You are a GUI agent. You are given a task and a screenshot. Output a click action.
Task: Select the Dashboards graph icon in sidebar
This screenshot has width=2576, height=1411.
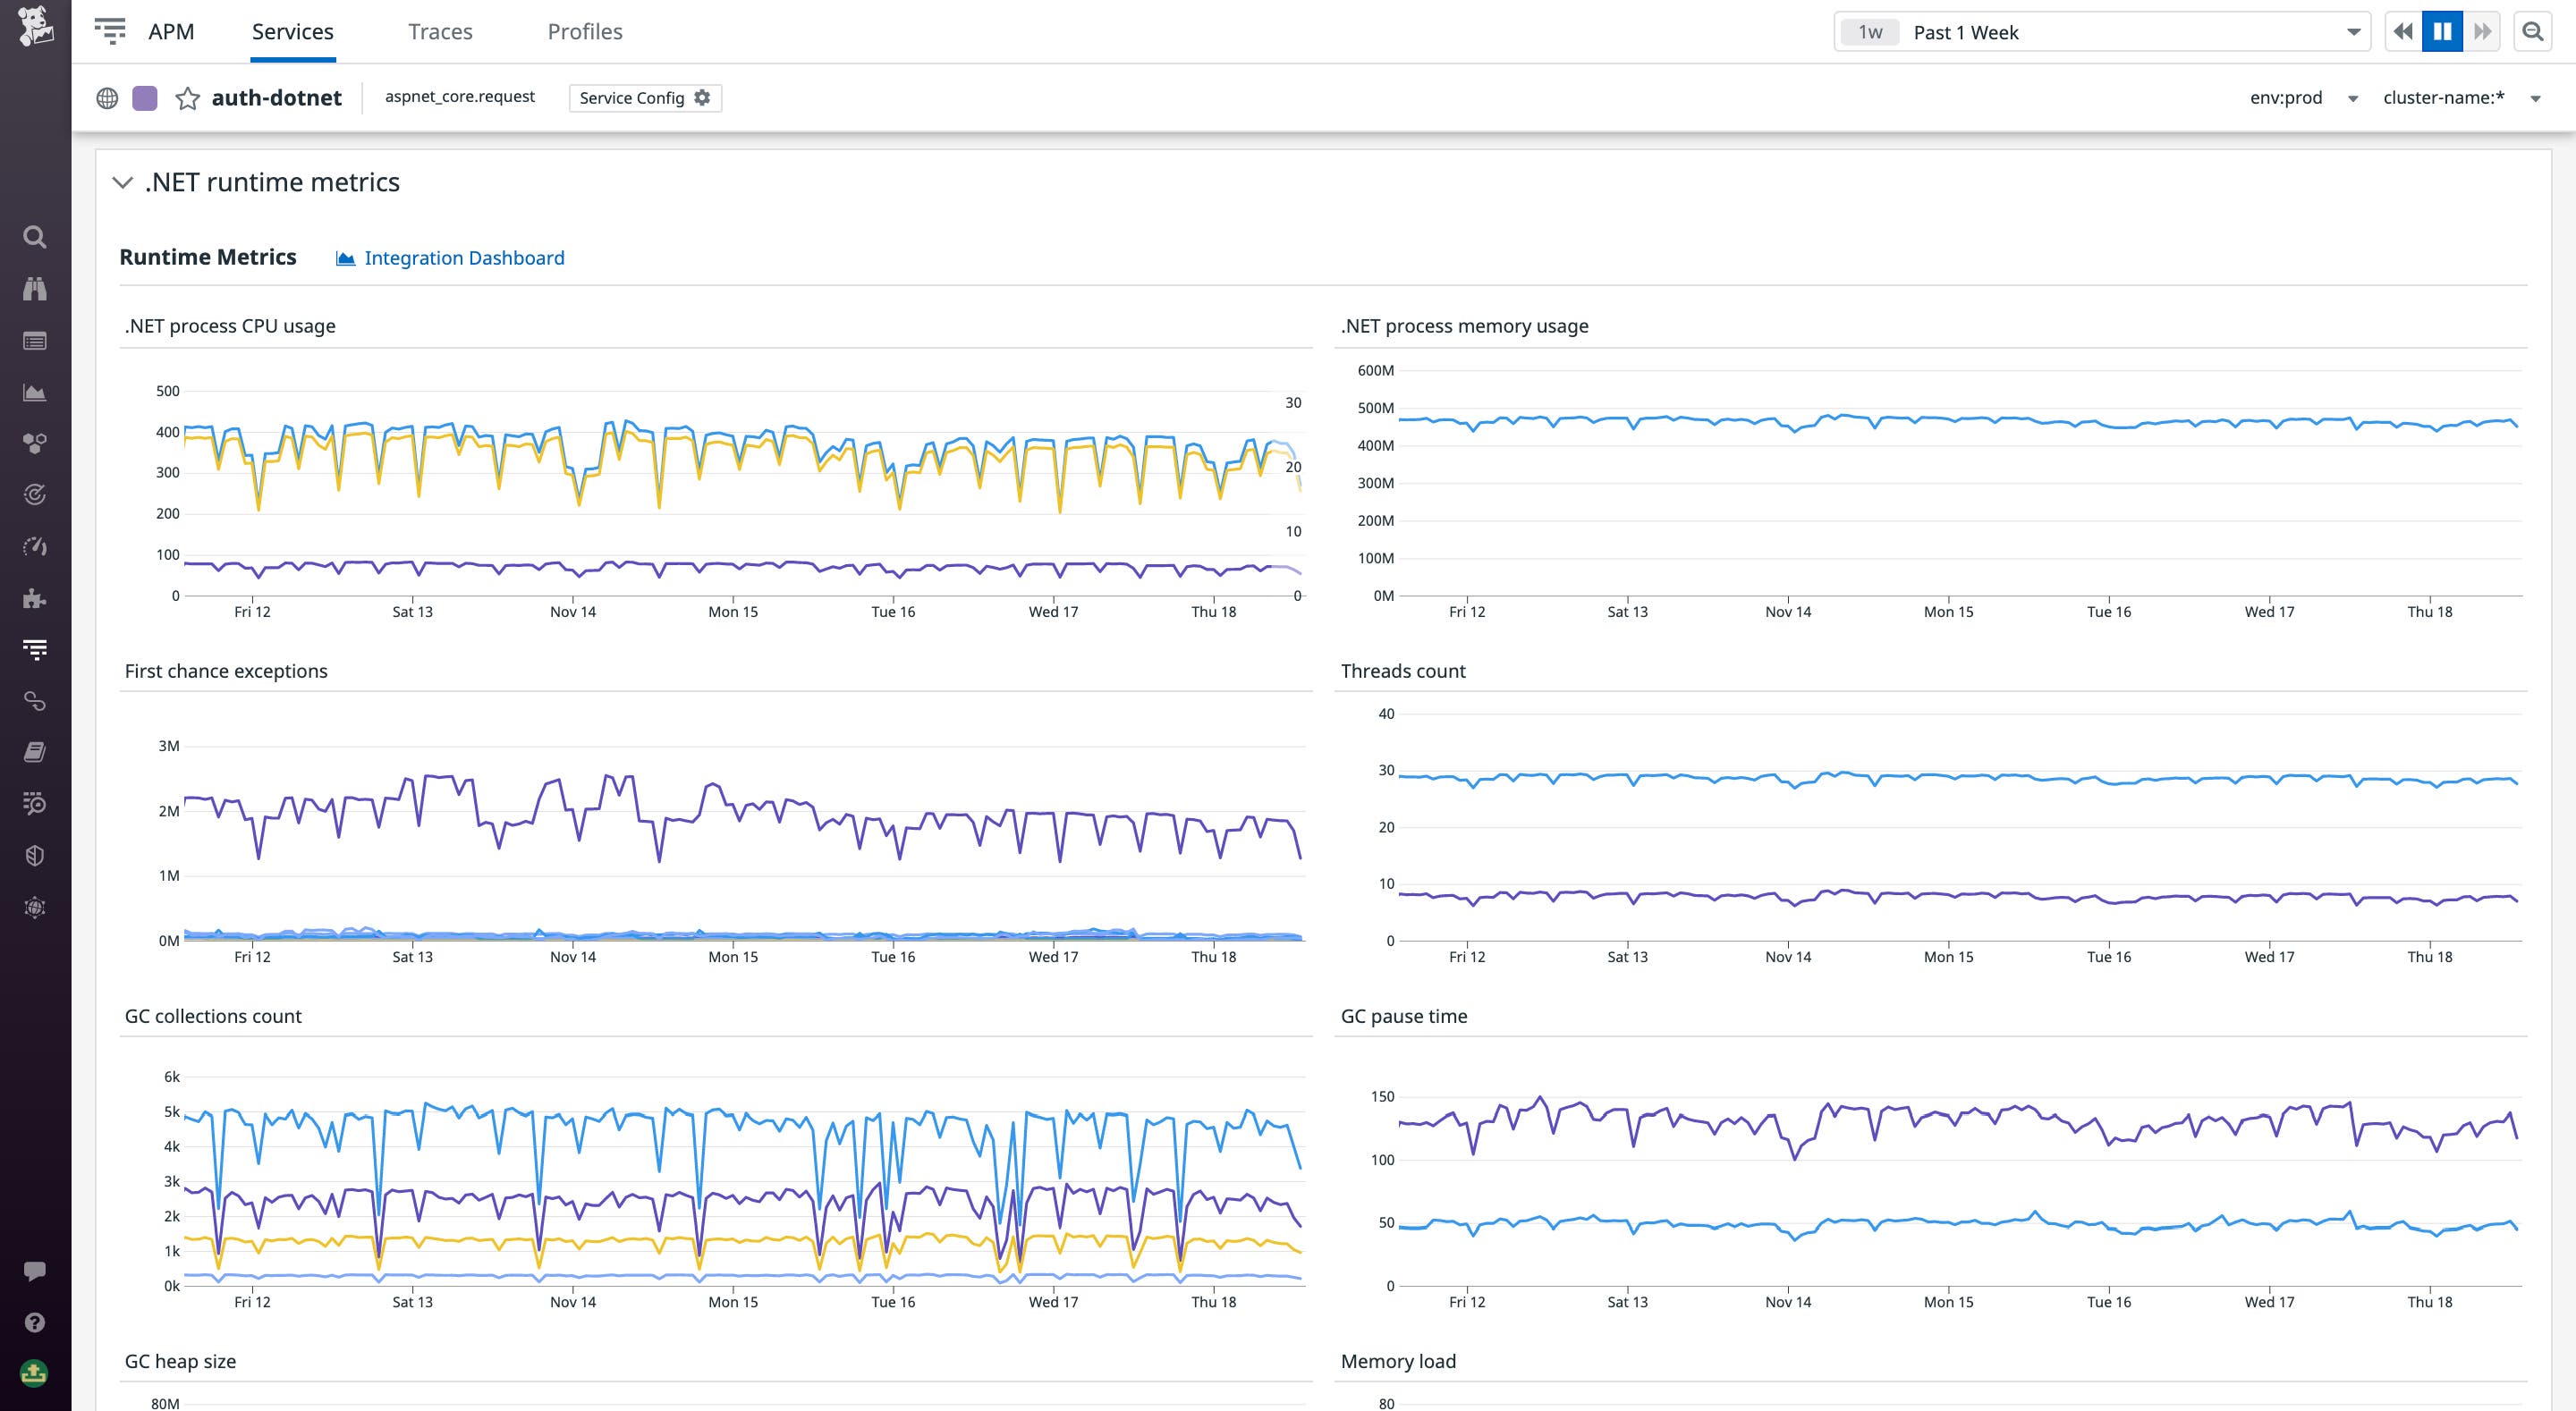(x=35, y=392)
